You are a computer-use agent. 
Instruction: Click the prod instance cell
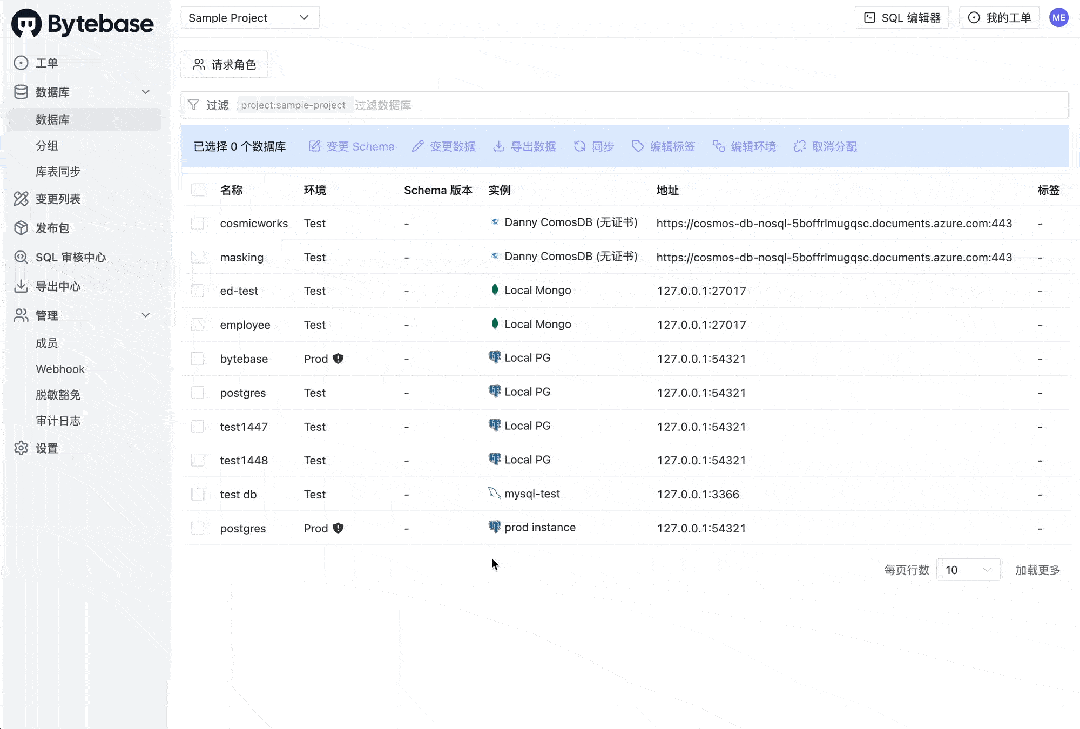tap(532, 528)
